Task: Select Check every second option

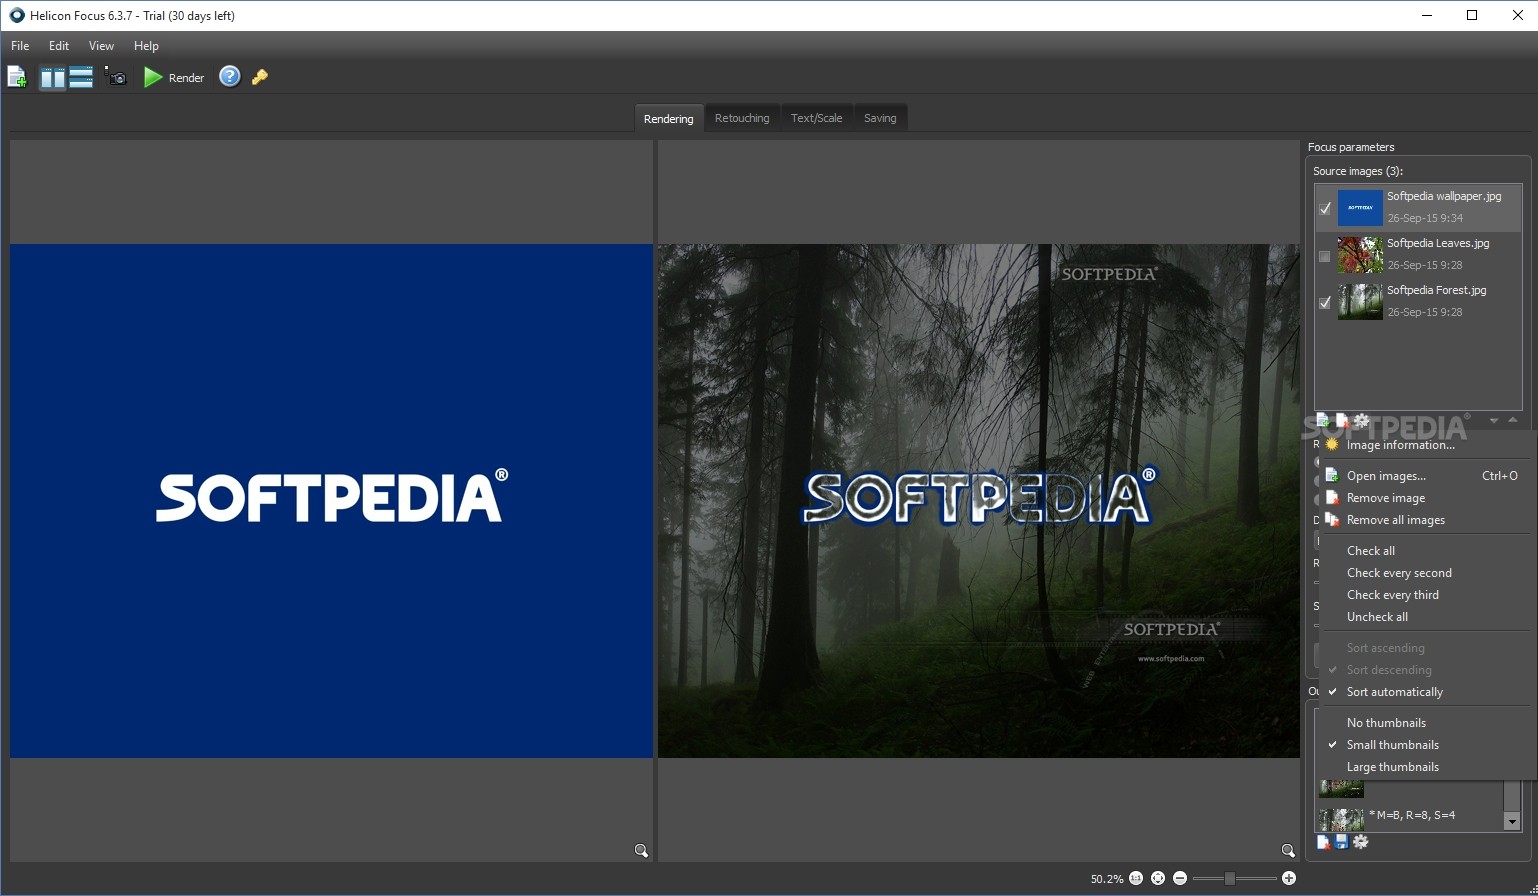Action: point(1426,573)
